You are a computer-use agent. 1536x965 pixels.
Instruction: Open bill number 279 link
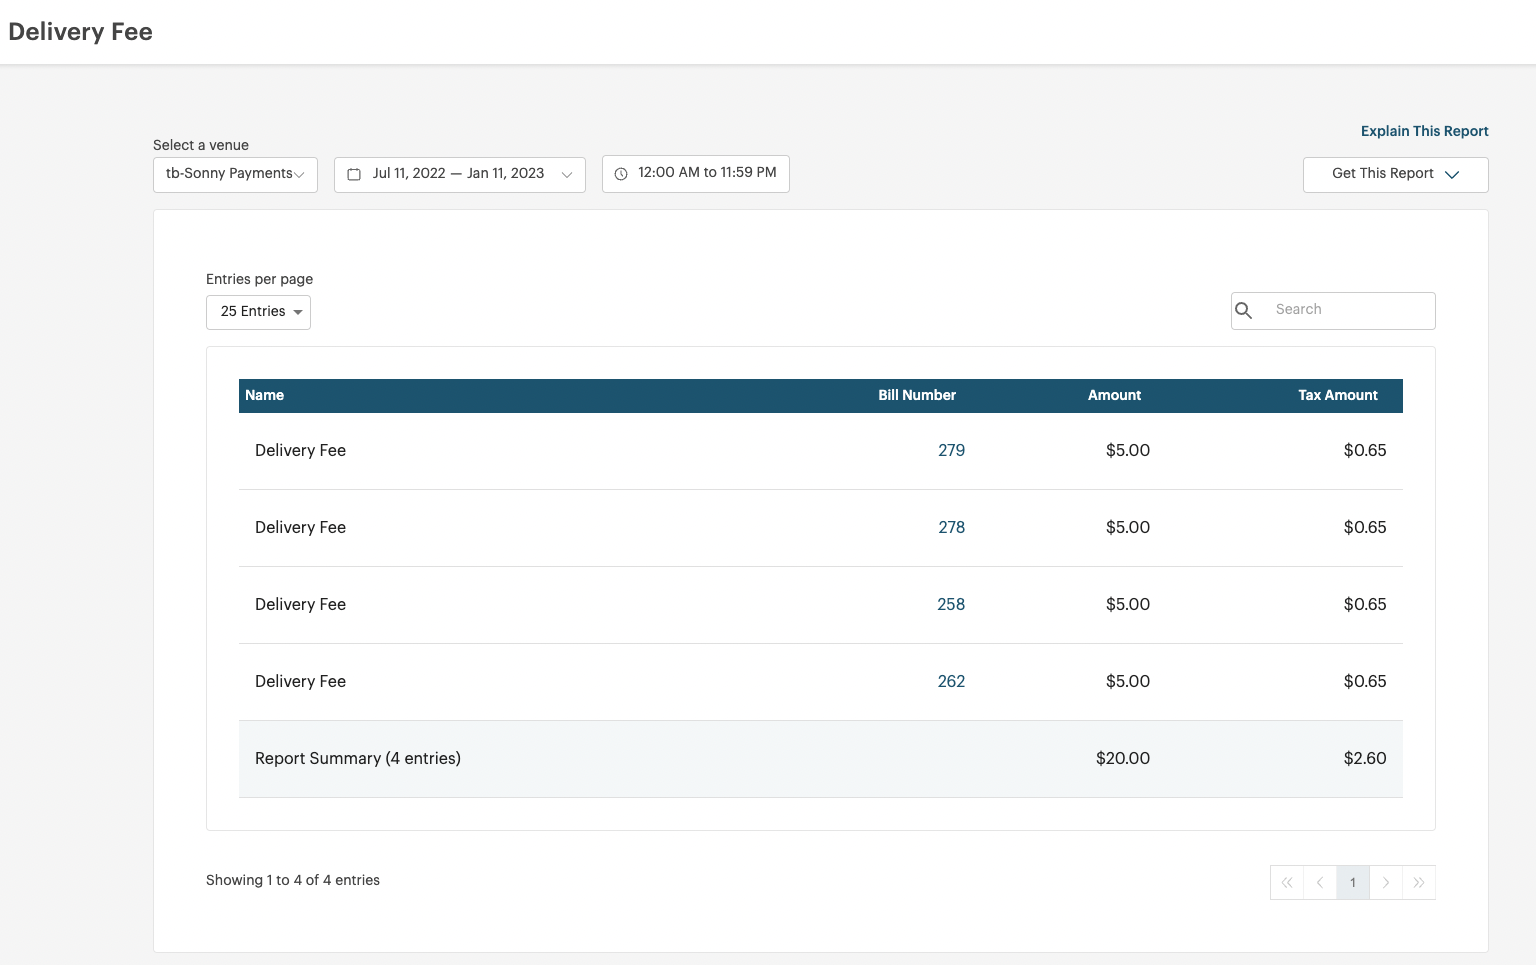click(951, 450)
